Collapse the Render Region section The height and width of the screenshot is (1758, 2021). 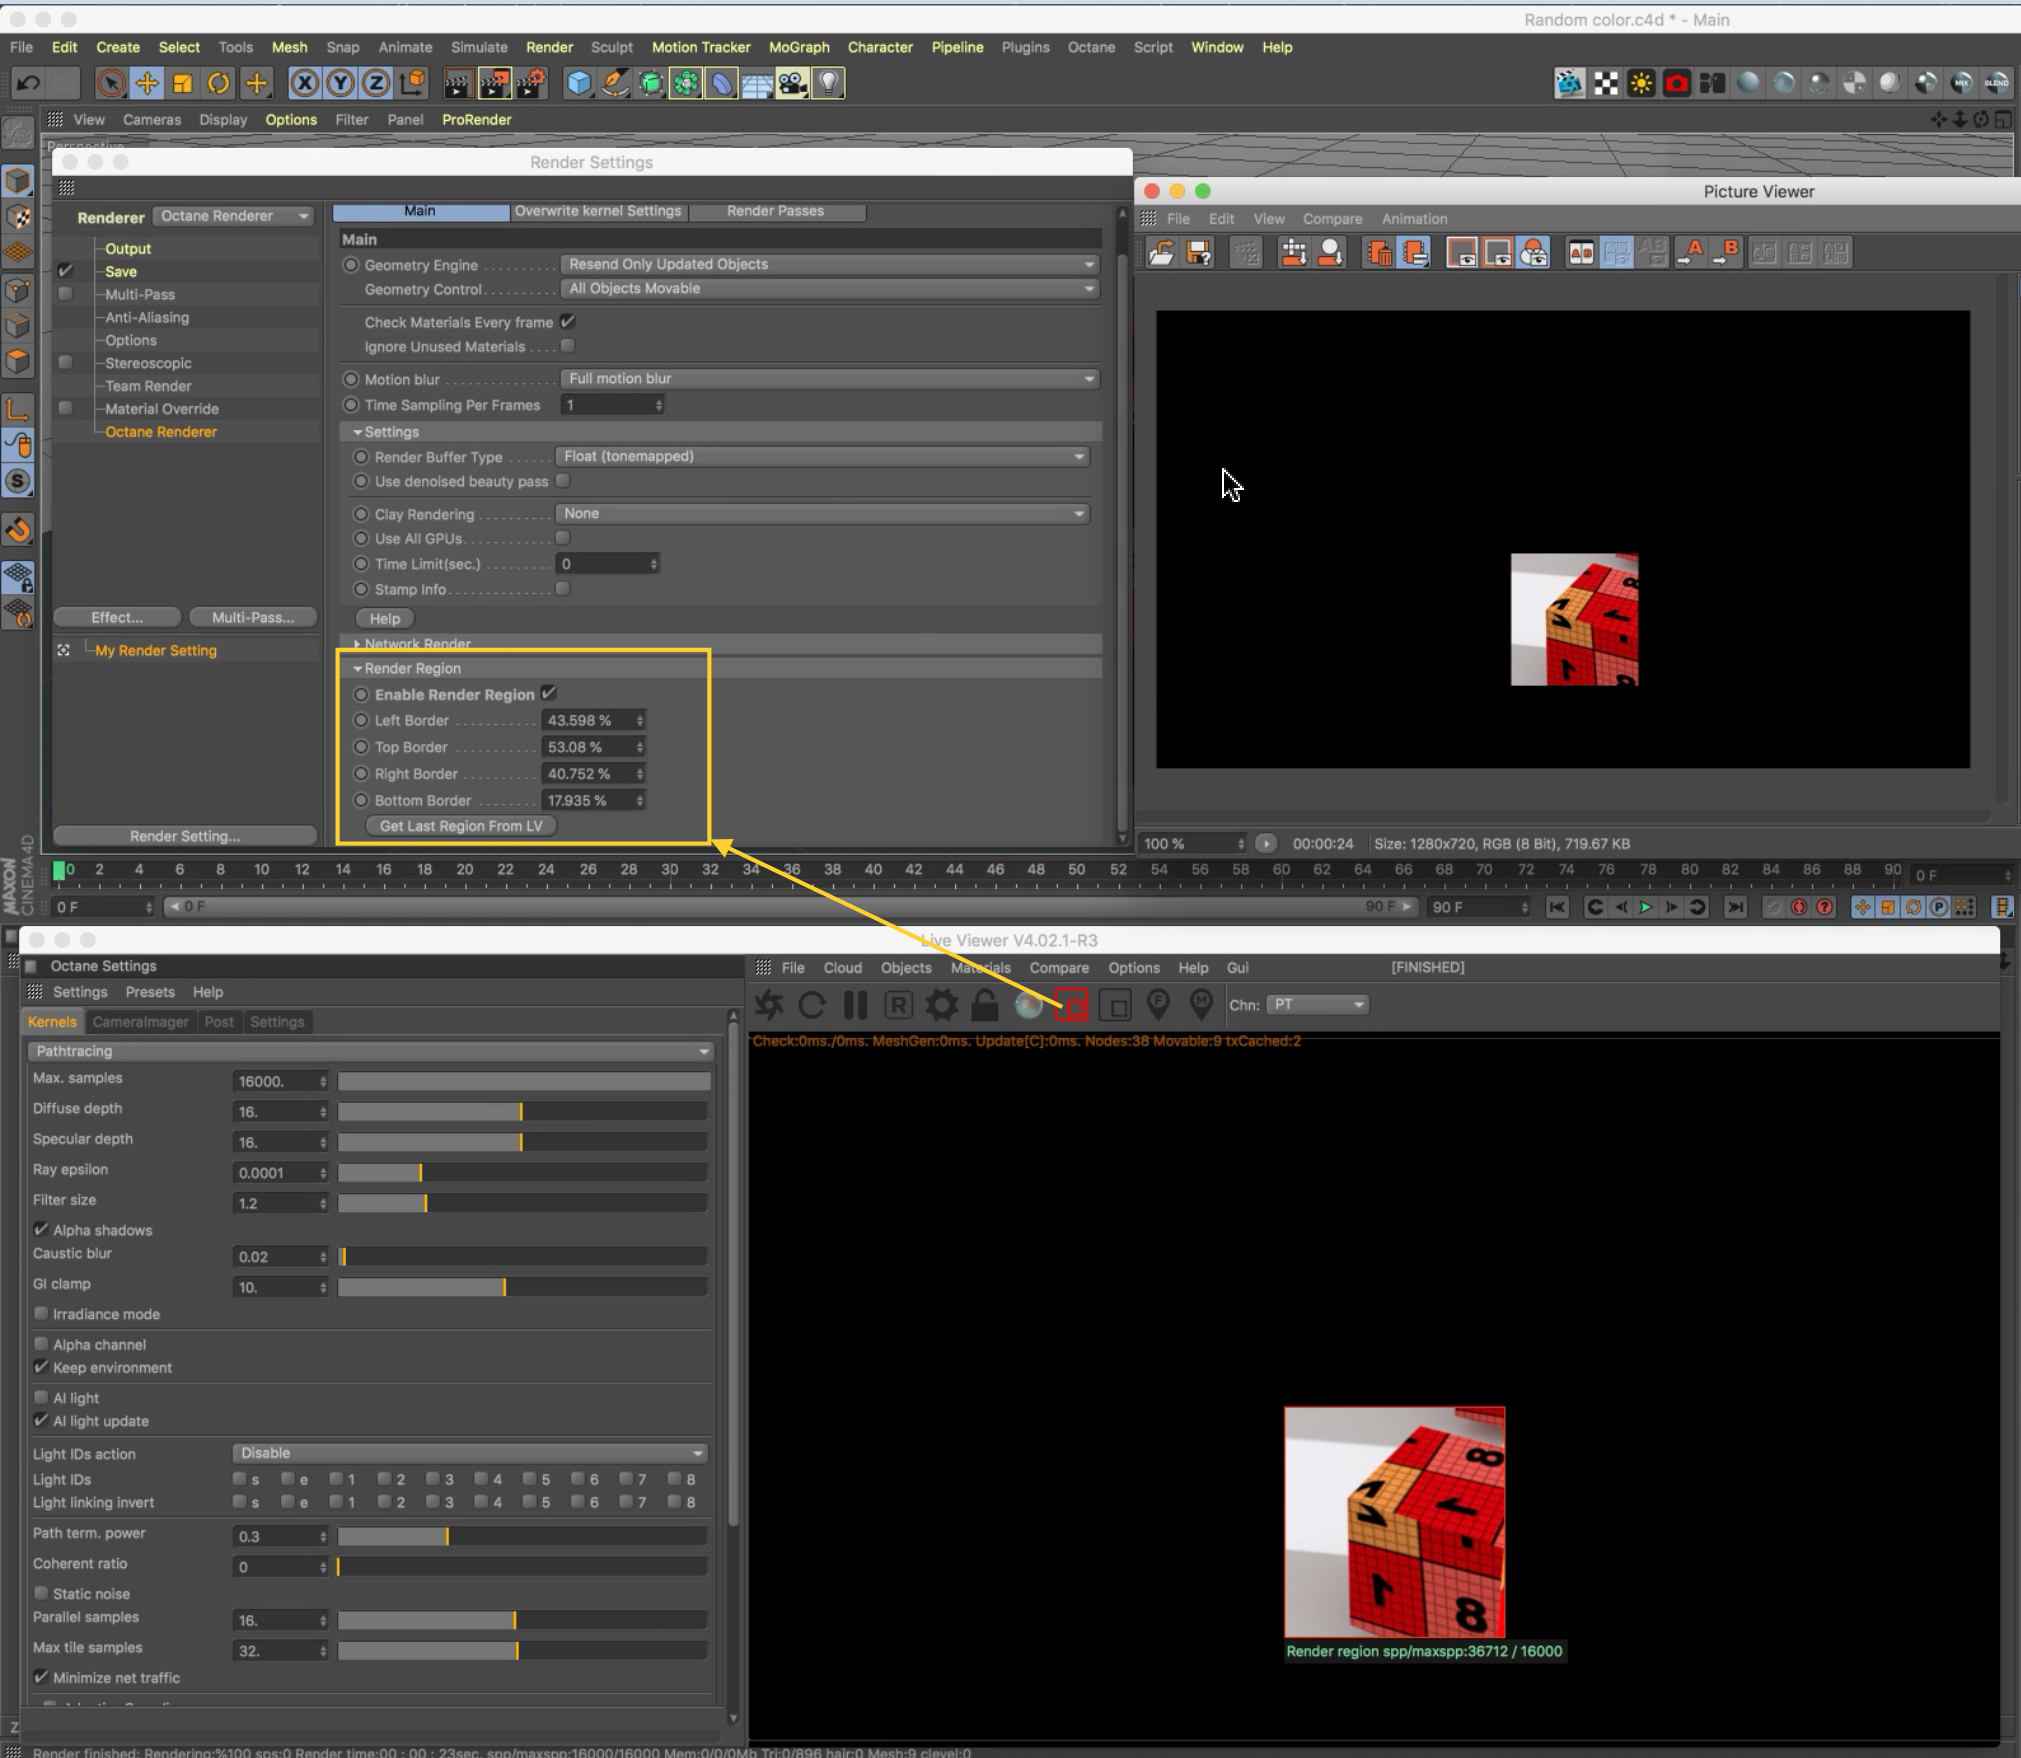click(x=358, y=668)
